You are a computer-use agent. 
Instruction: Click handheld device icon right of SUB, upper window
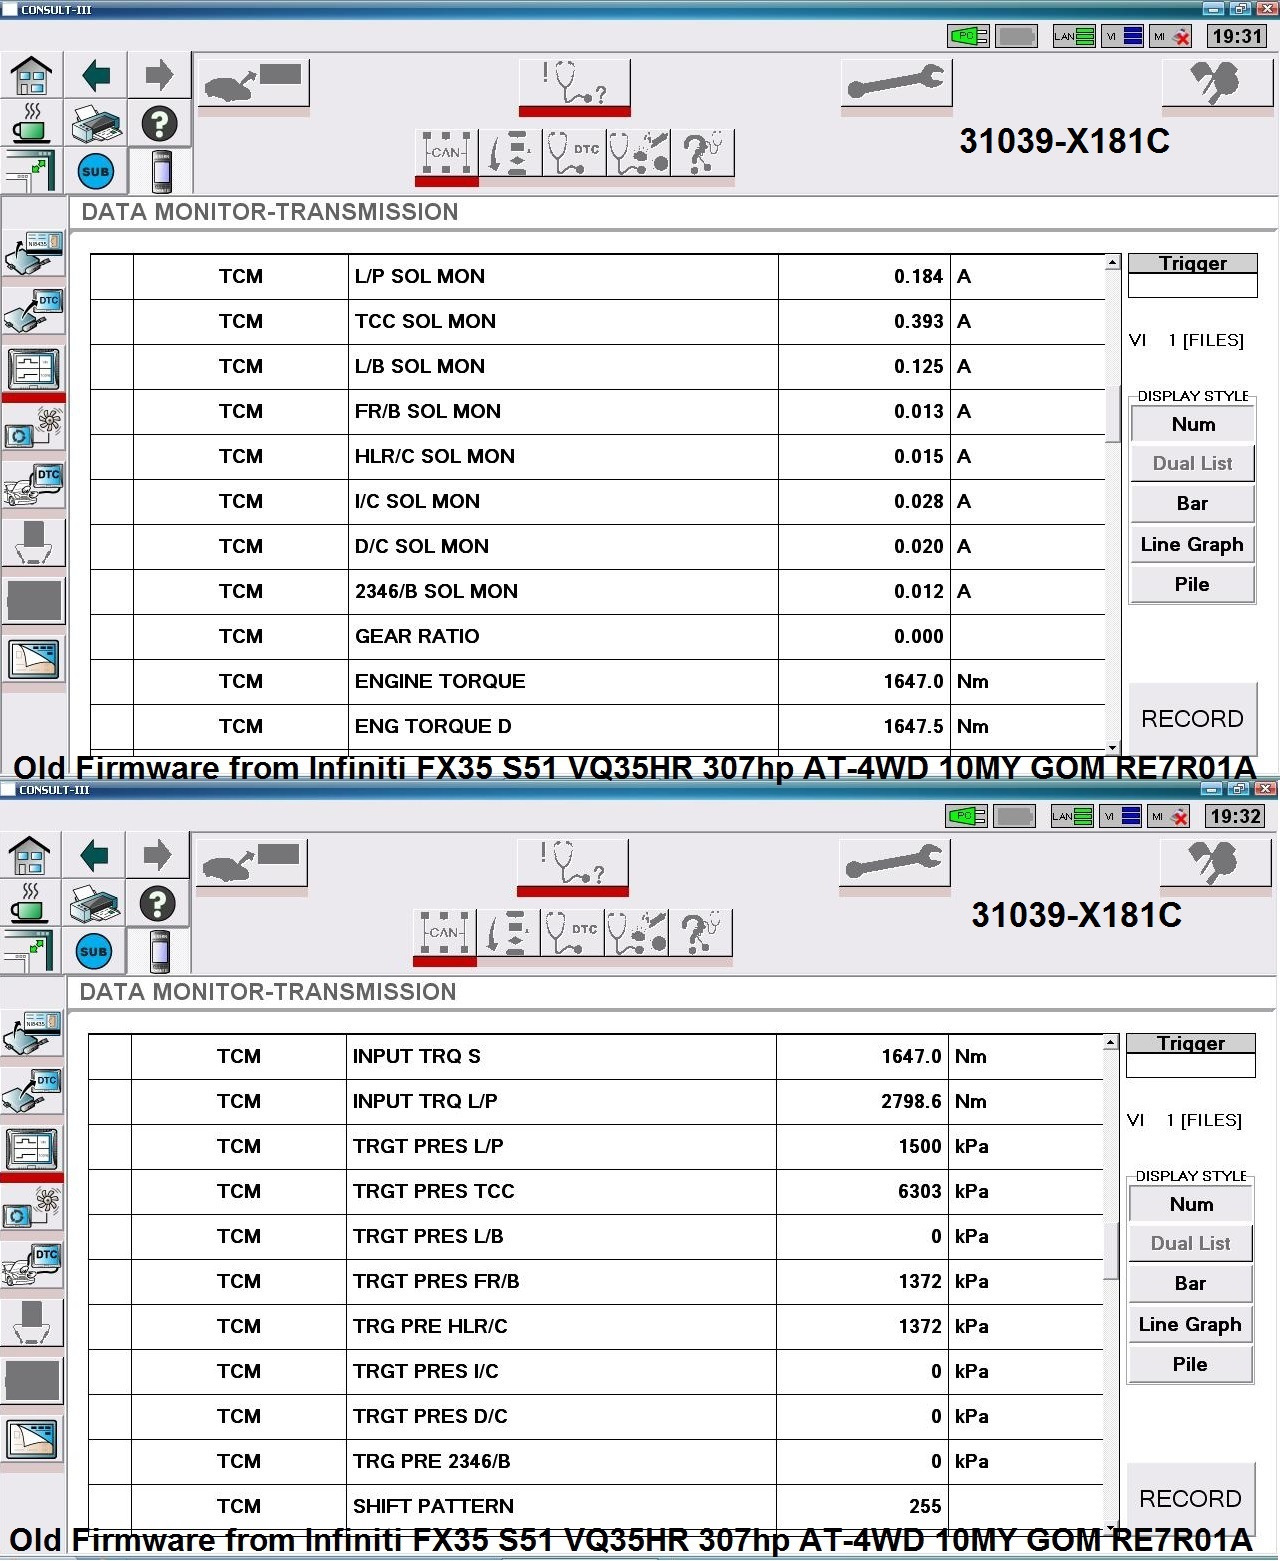click(160, 171)
